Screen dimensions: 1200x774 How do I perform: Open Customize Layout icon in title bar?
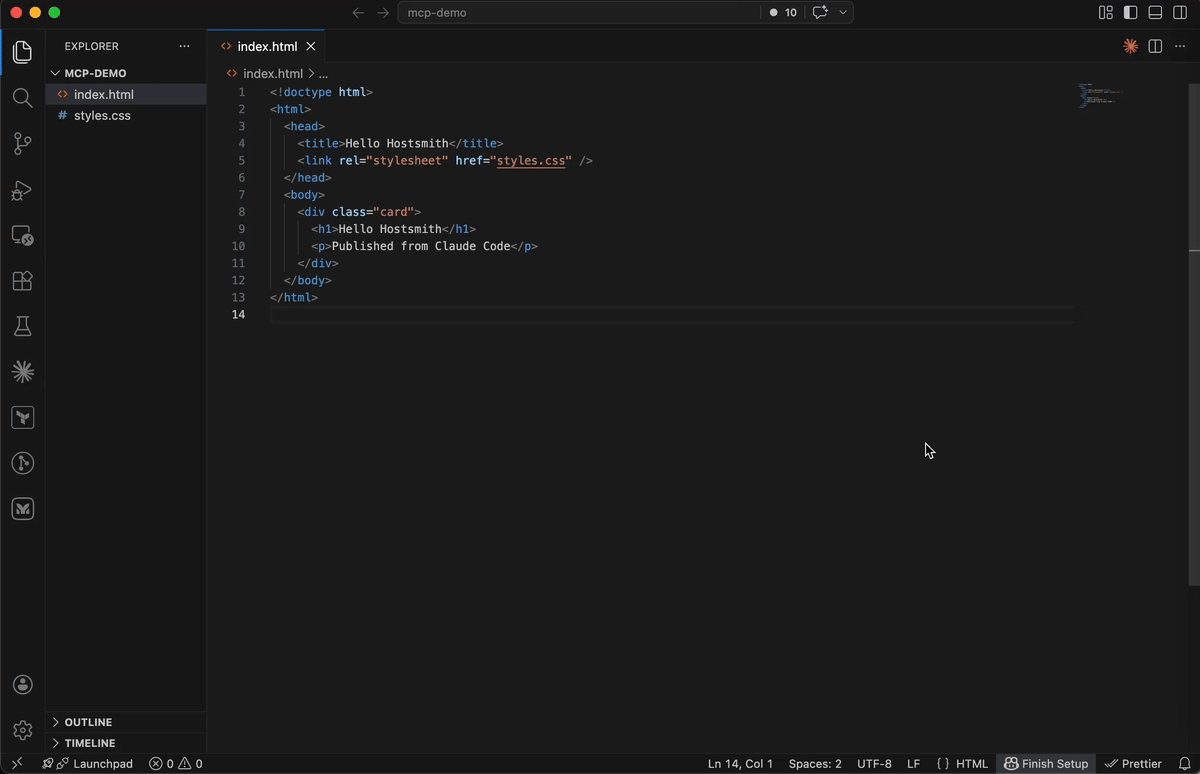1106,13
